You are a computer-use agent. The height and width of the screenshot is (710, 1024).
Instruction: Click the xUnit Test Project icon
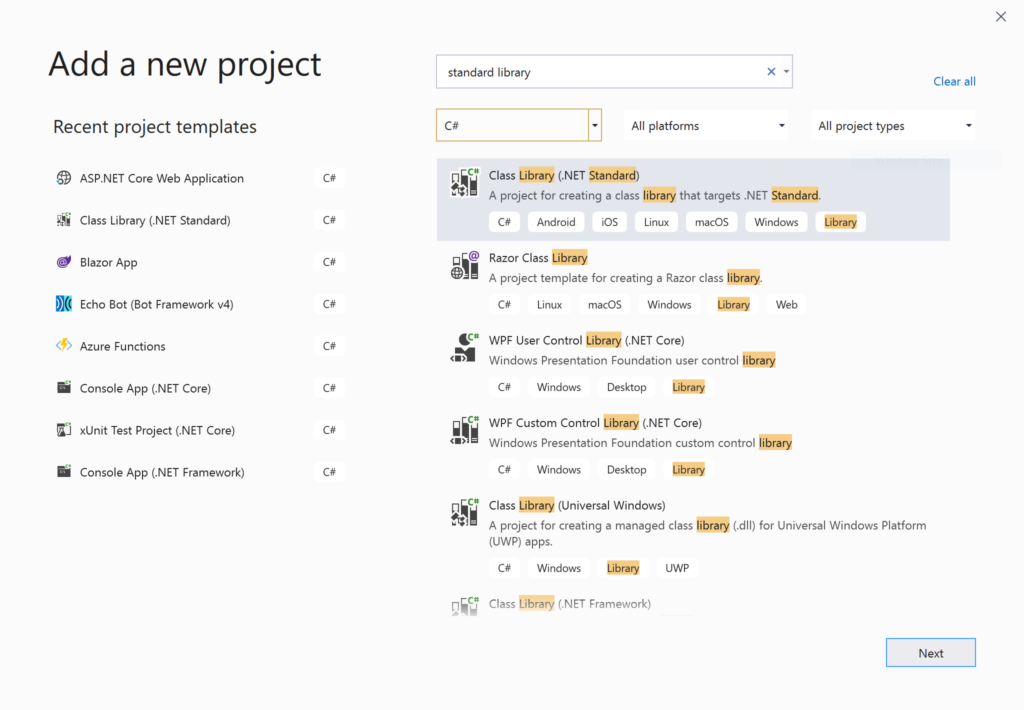click(x=63, y=430)
